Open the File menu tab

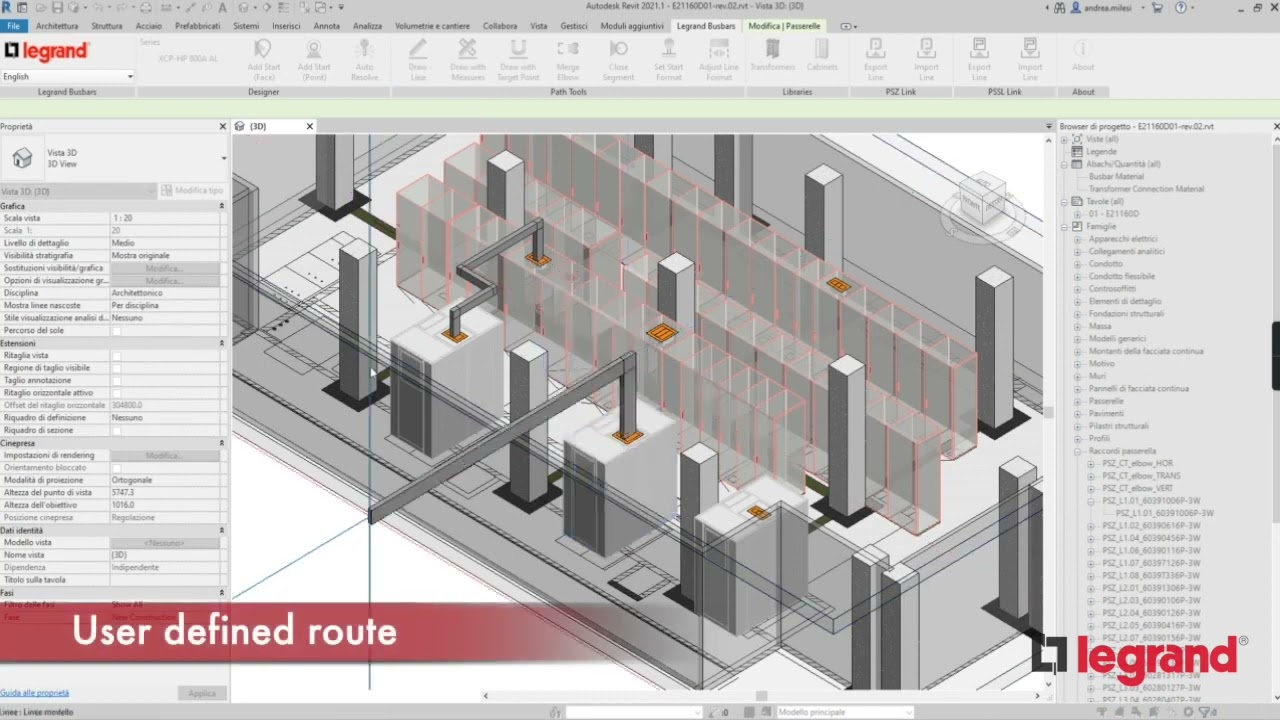(x=13, y=26)
